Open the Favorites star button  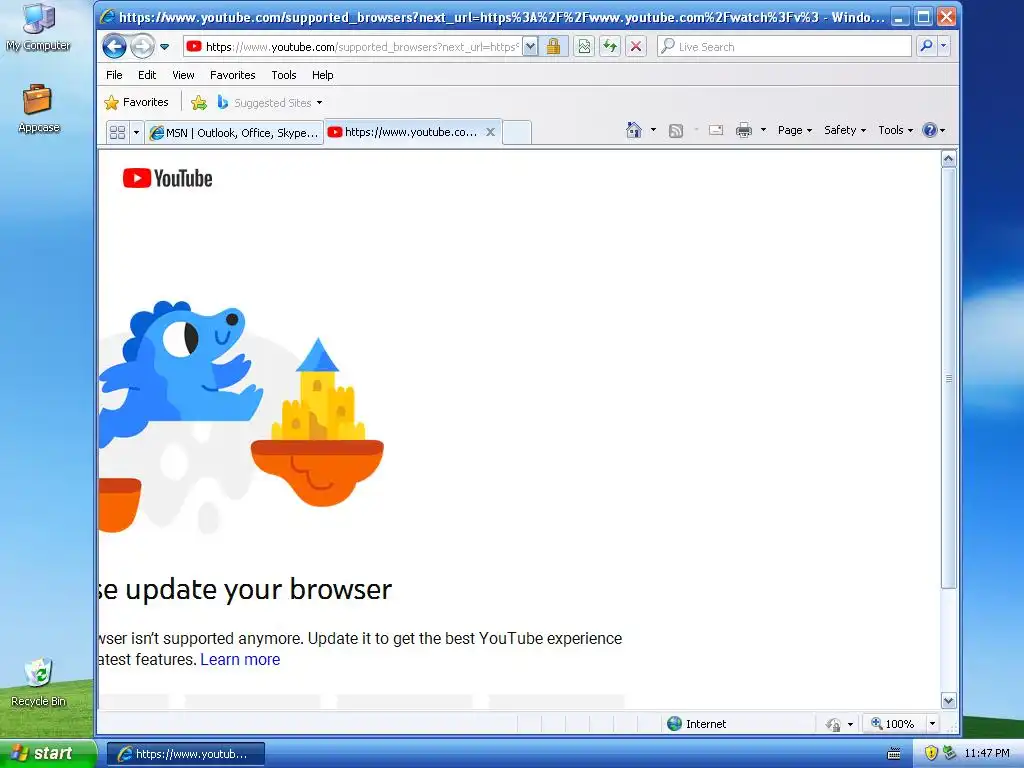tap(136, 103)
